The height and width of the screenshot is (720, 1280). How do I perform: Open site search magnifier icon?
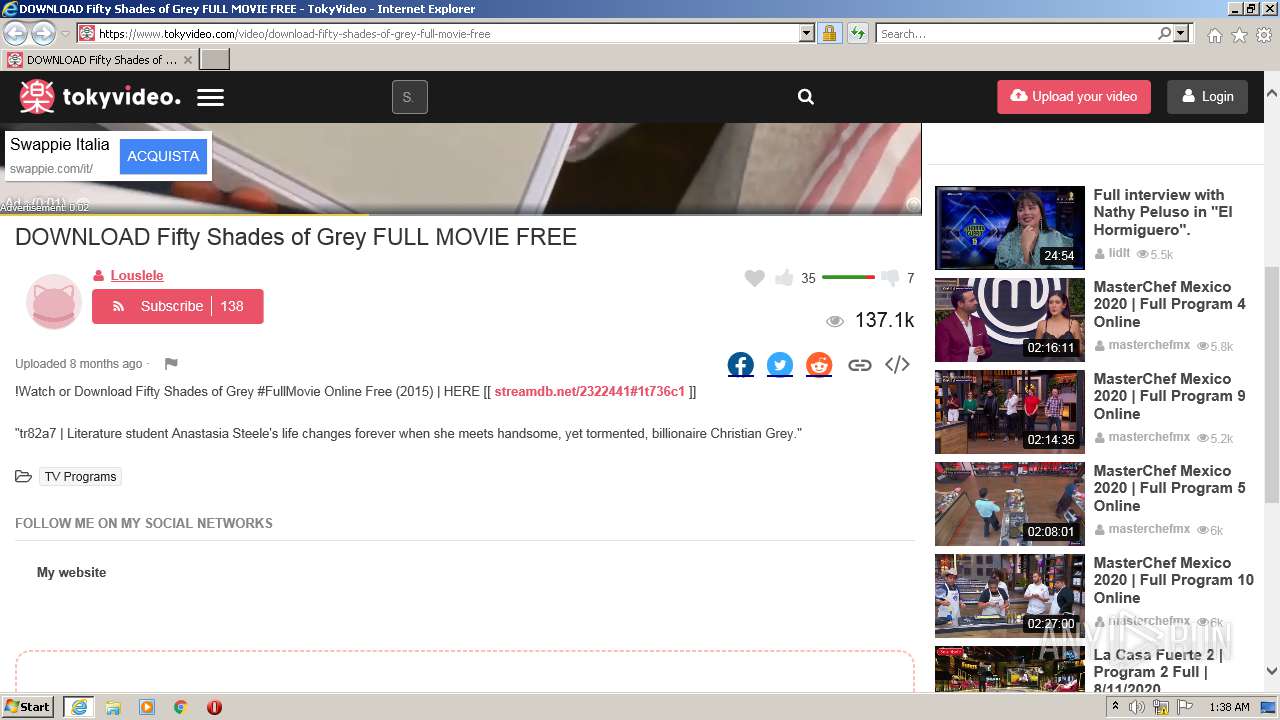coord(805,97)
